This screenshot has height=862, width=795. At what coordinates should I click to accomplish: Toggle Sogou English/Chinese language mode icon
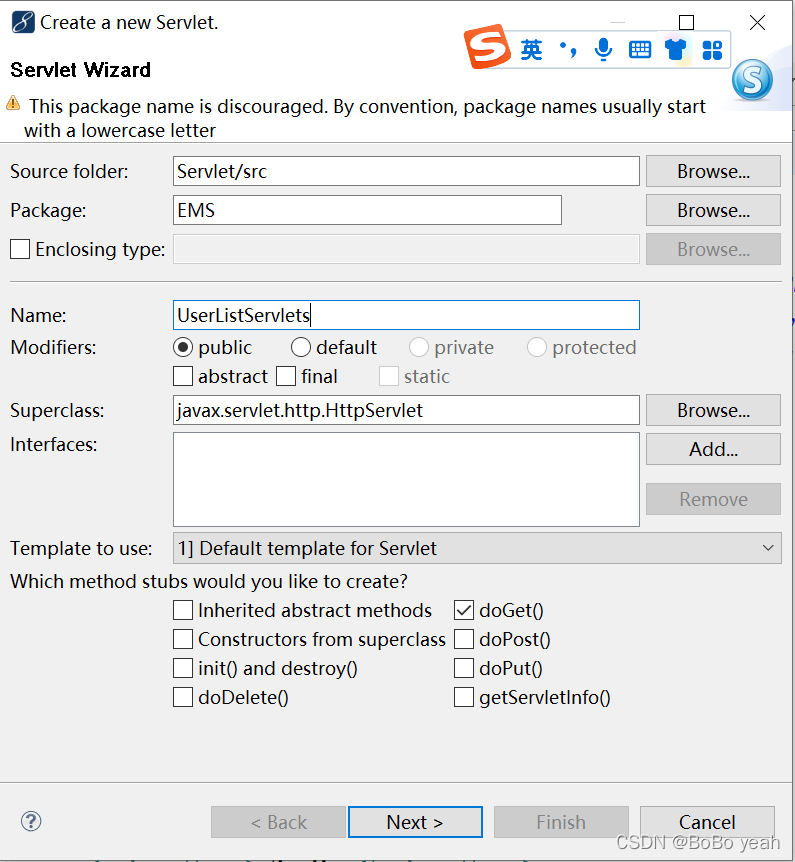tap(531, 49)
